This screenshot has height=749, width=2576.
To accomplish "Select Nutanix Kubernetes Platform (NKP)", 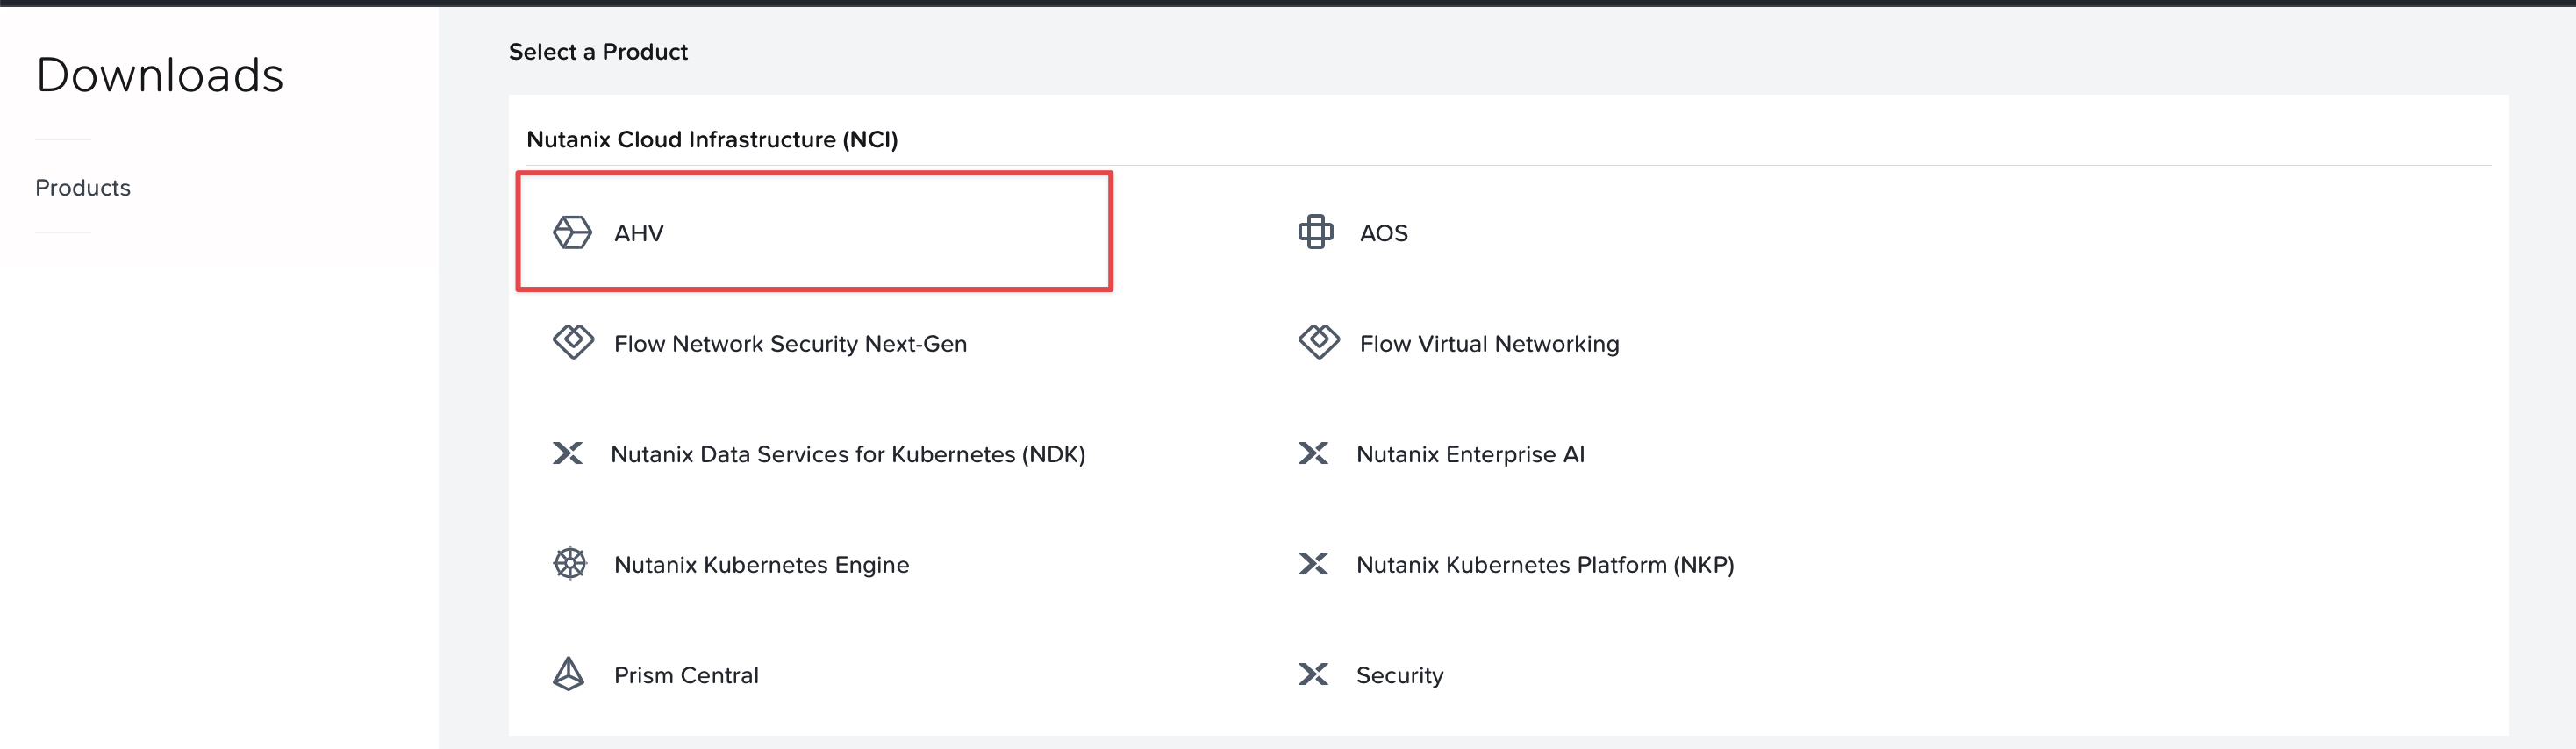I will [x=1544, y=565].
